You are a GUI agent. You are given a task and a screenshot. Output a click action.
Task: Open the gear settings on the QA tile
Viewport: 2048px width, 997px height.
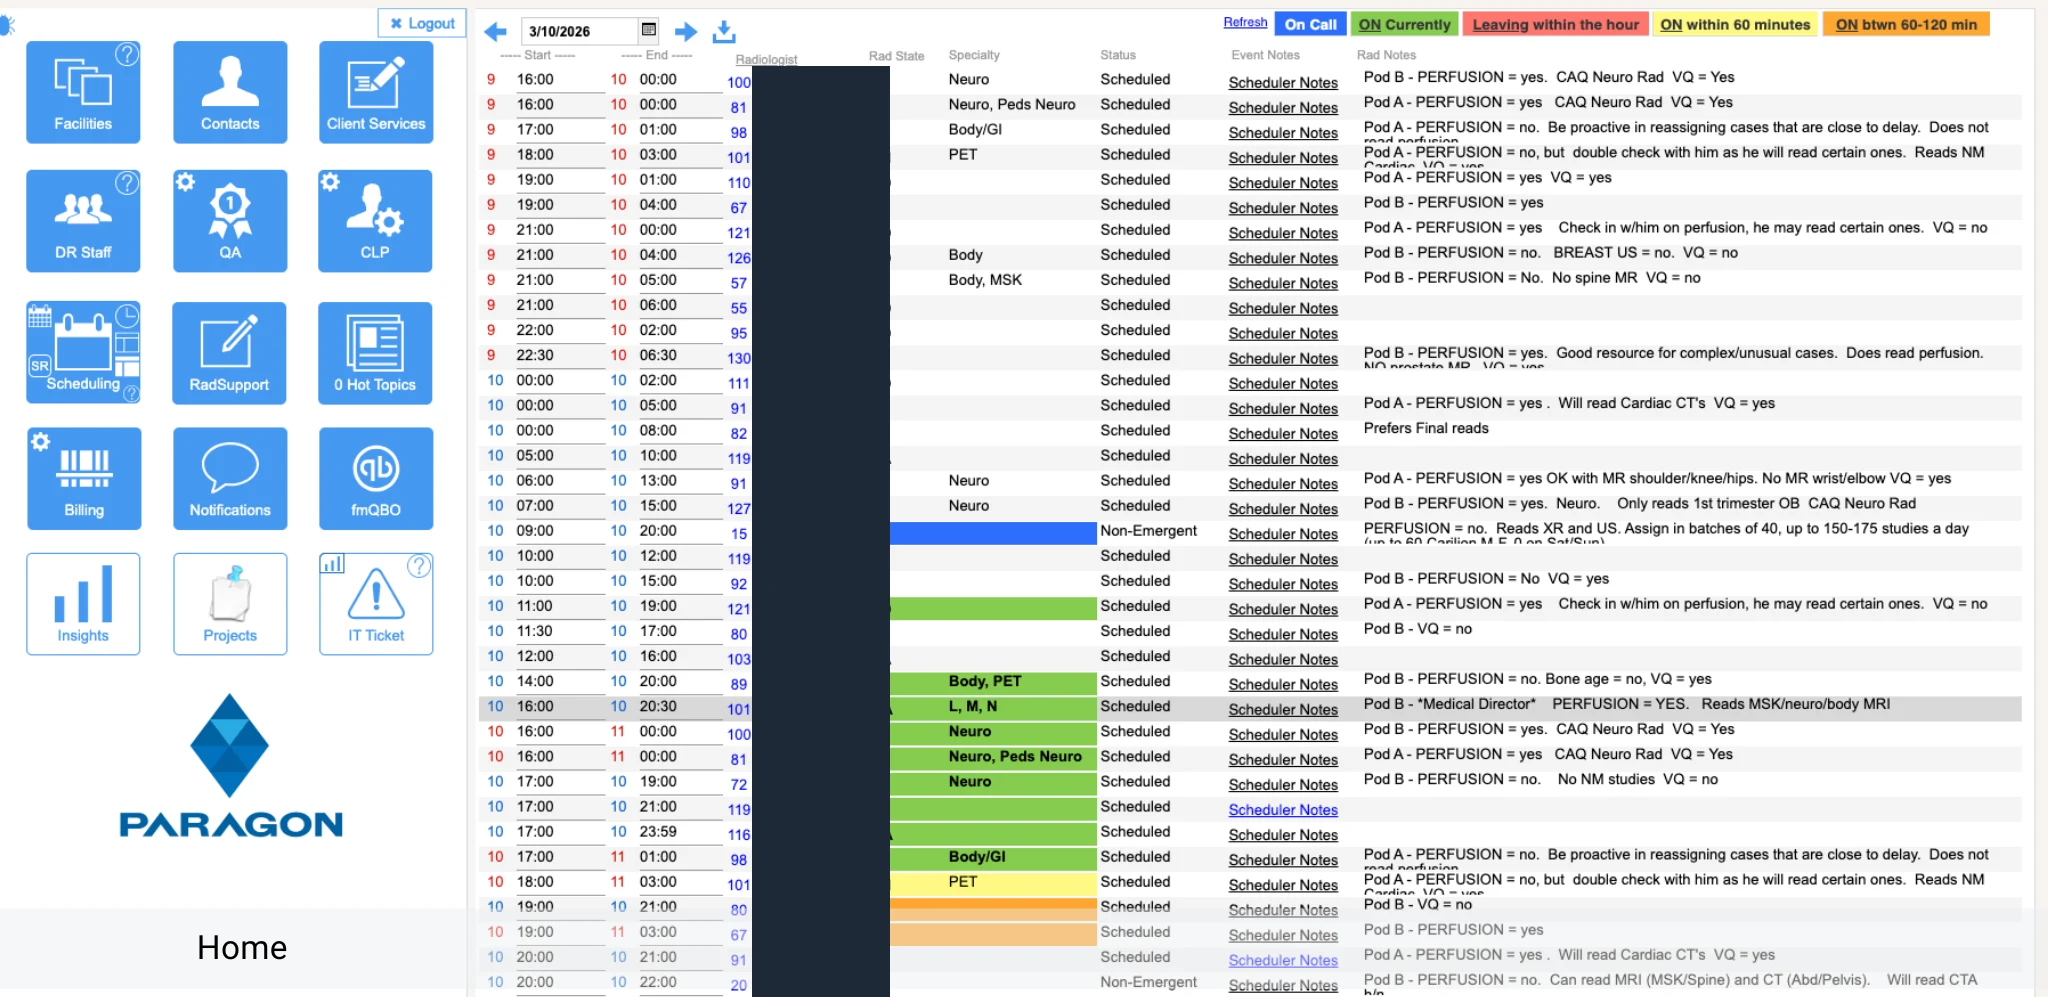coord(185,182)
